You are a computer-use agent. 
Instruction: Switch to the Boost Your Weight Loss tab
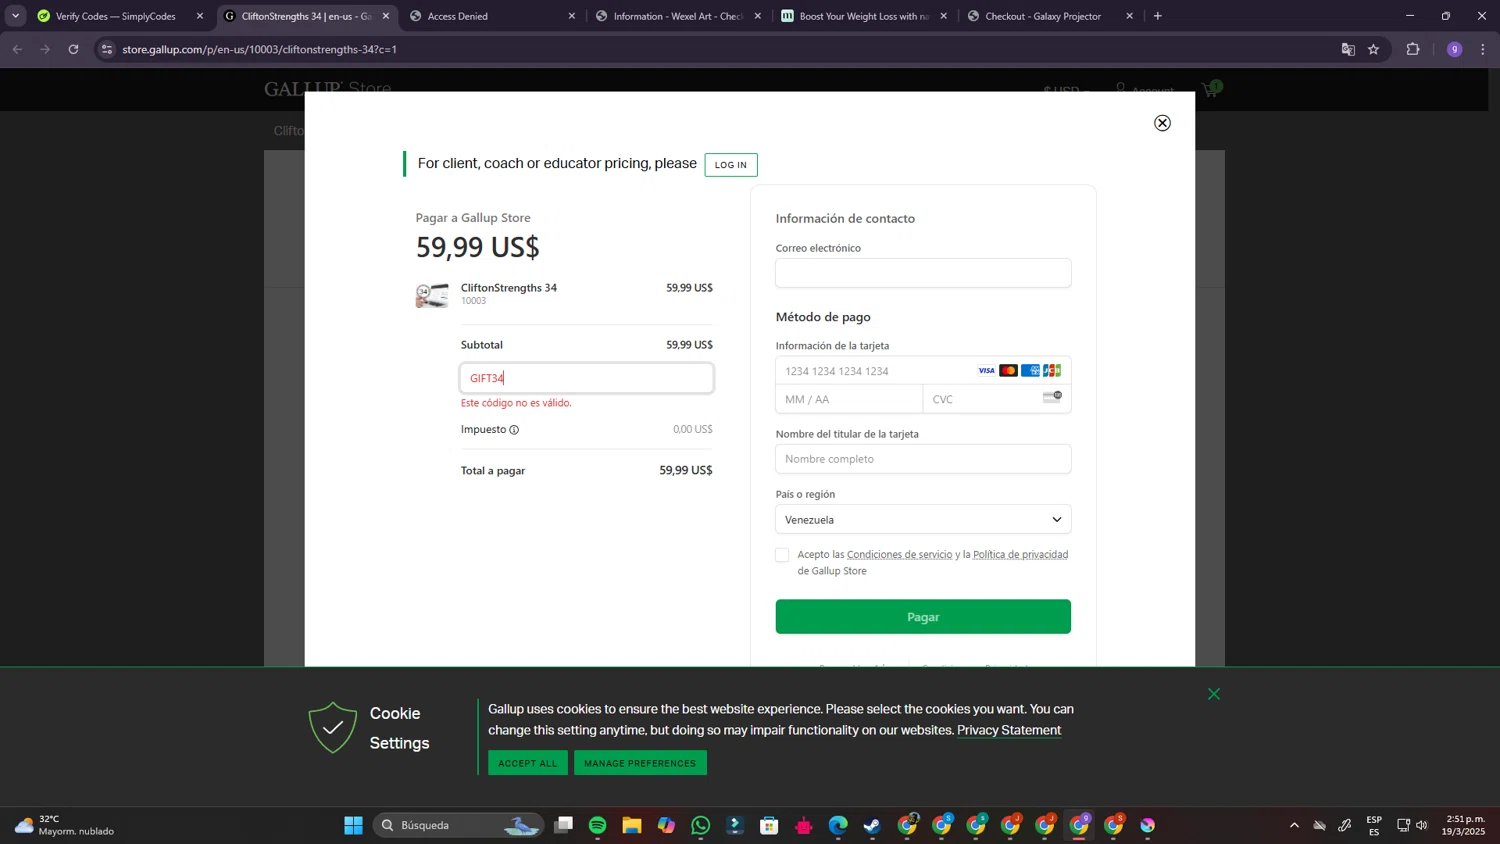(864, 16)
